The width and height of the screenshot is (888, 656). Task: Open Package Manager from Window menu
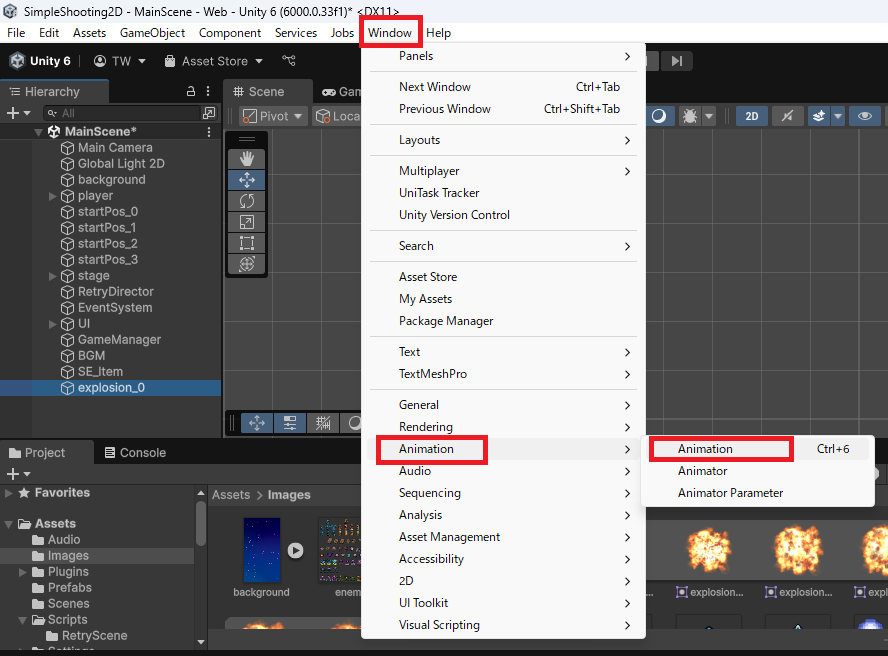tap(503, 321)
